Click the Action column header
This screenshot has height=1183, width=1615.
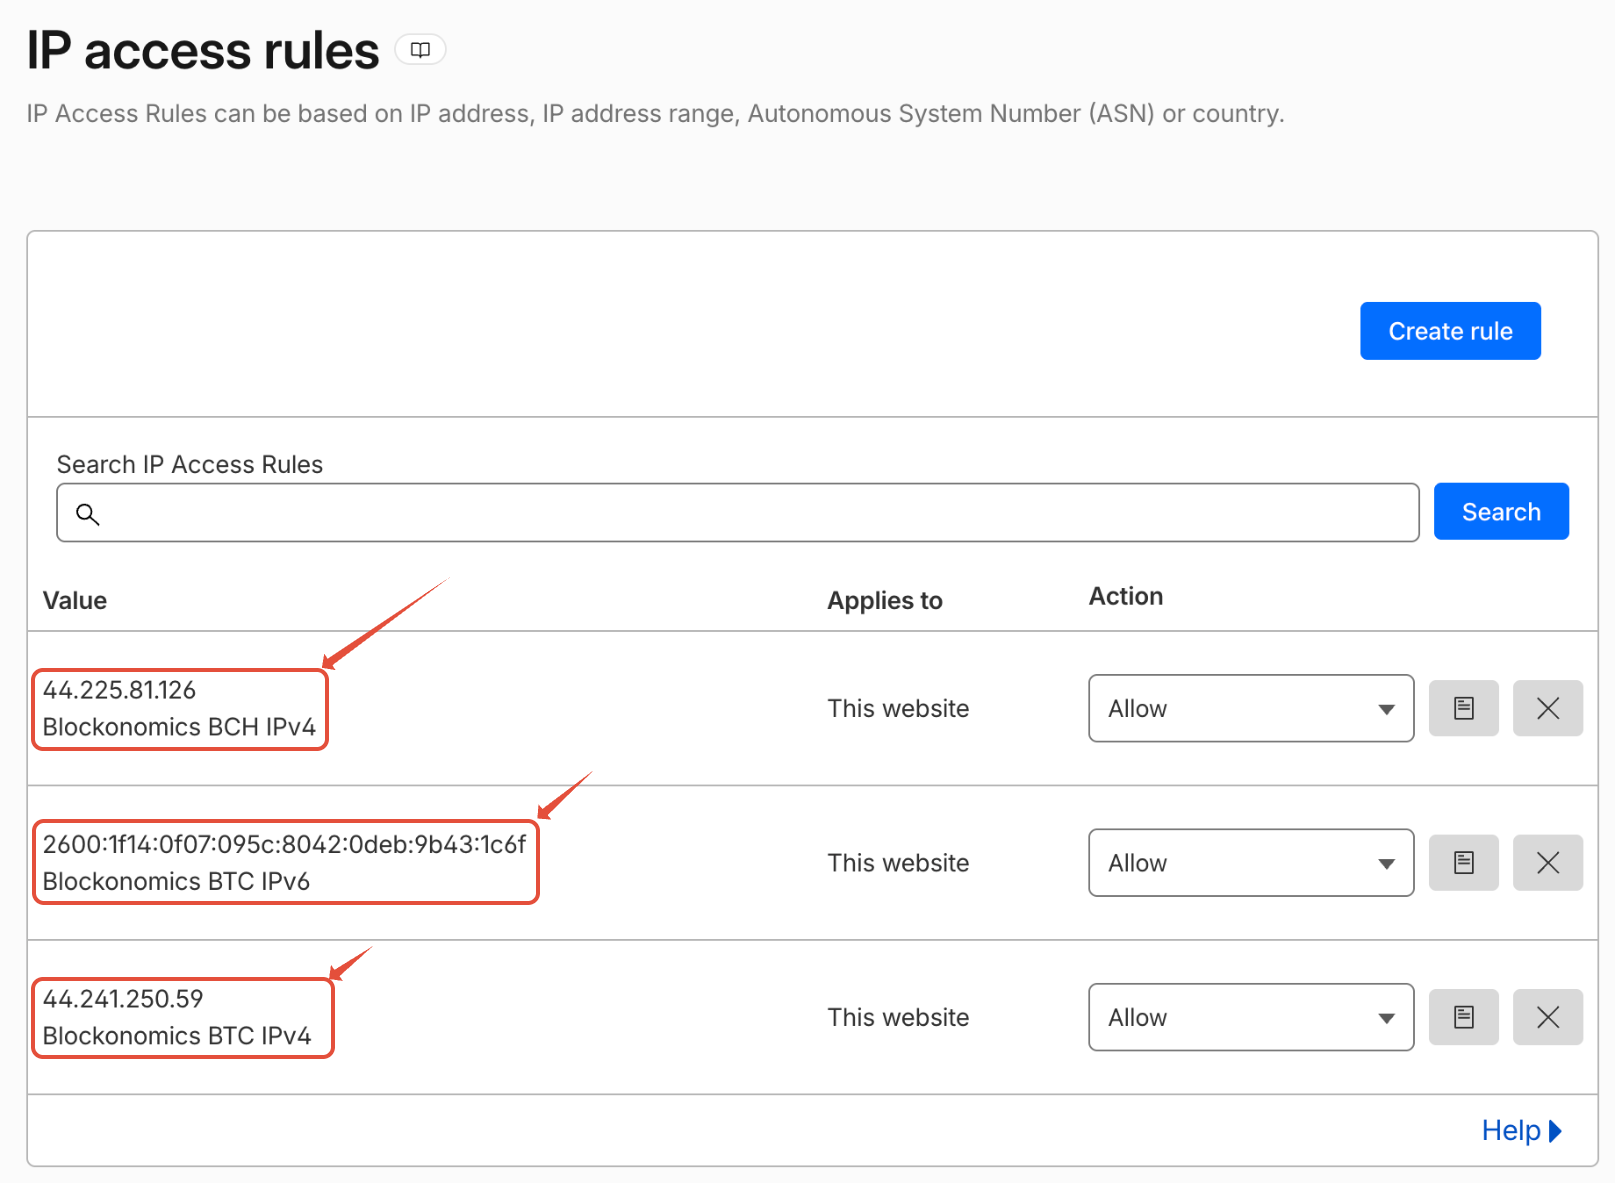tap(1126, 596)
